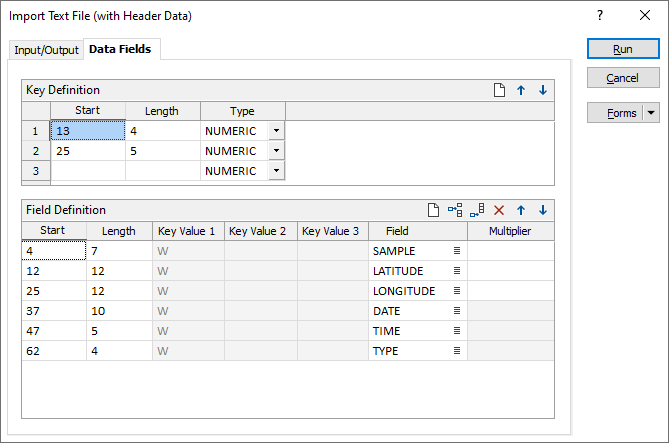Move Field Definition row up

(x=521, y=210)
